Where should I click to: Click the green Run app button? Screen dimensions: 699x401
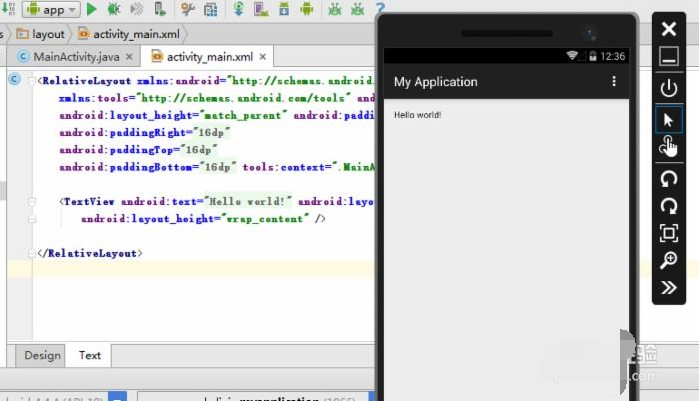pyautogui.click(x=92, y=9)
